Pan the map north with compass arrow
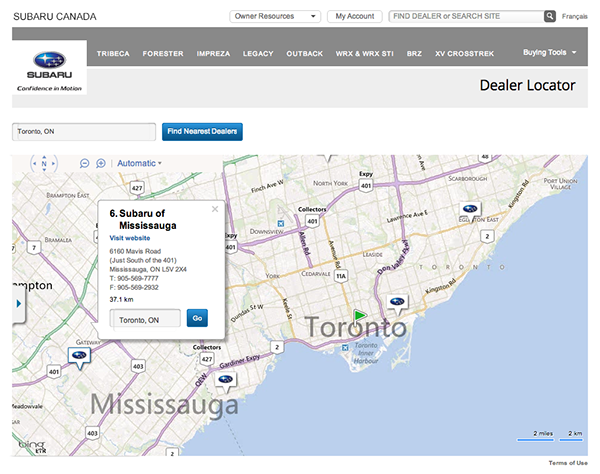Viewport: 600px width, 474px height. point(44,157)
